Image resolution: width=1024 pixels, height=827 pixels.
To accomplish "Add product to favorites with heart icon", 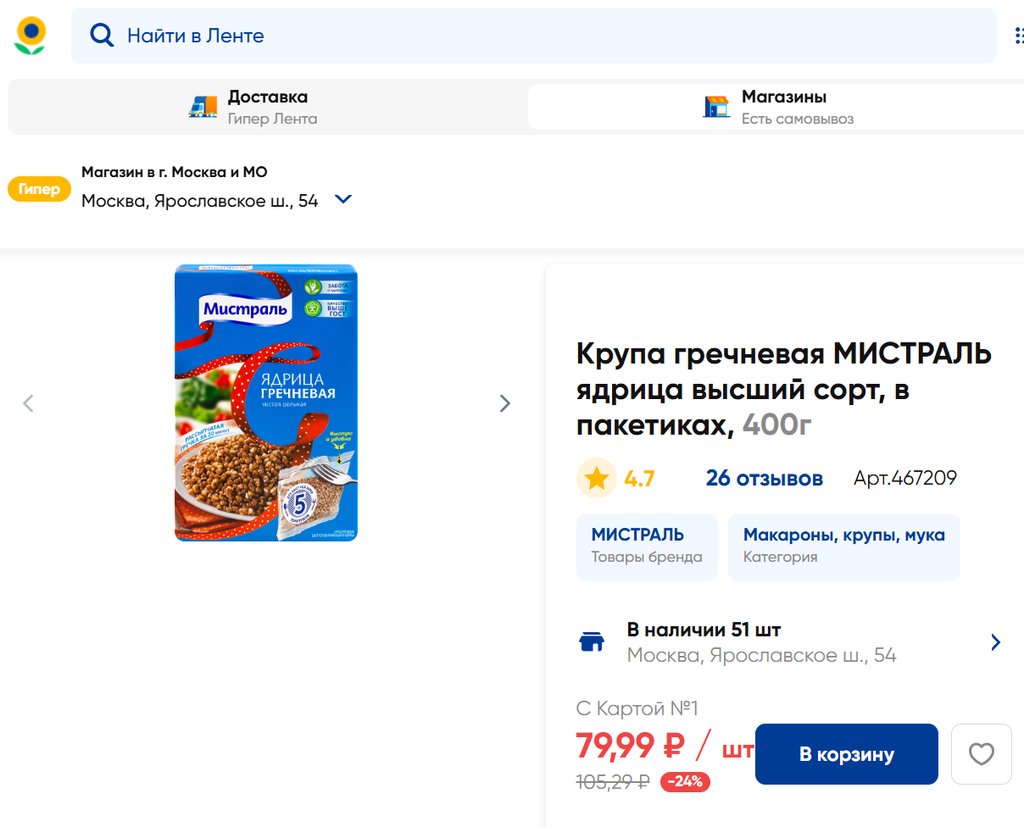I will click(x=981, y=754).
